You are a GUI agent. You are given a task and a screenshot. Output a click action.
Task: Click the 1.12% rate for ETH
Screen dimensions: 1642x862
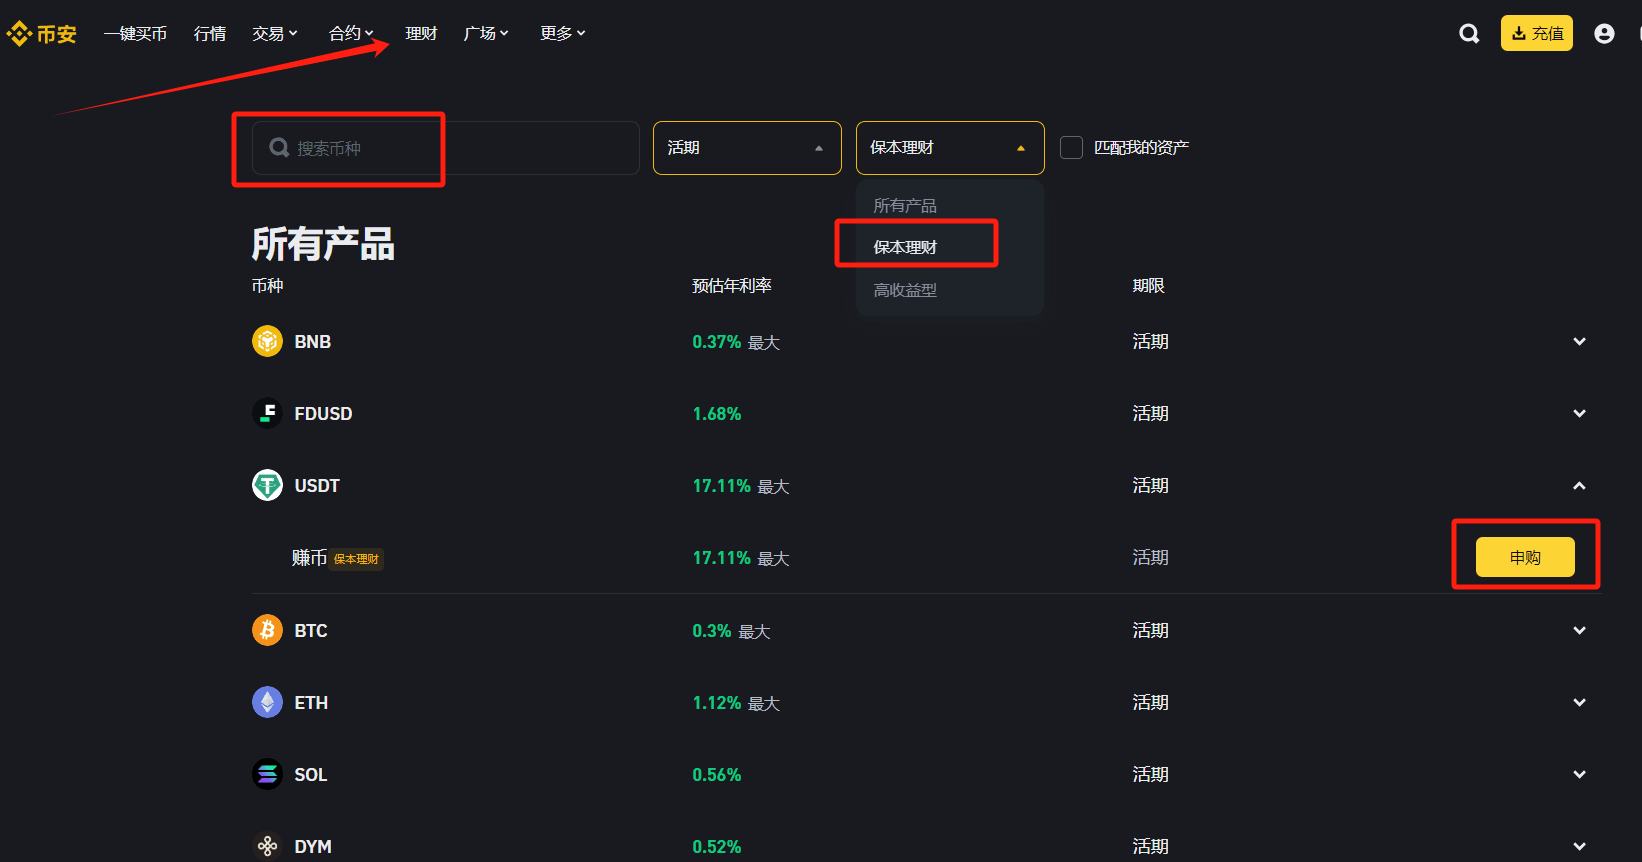(x=717, y=703)
